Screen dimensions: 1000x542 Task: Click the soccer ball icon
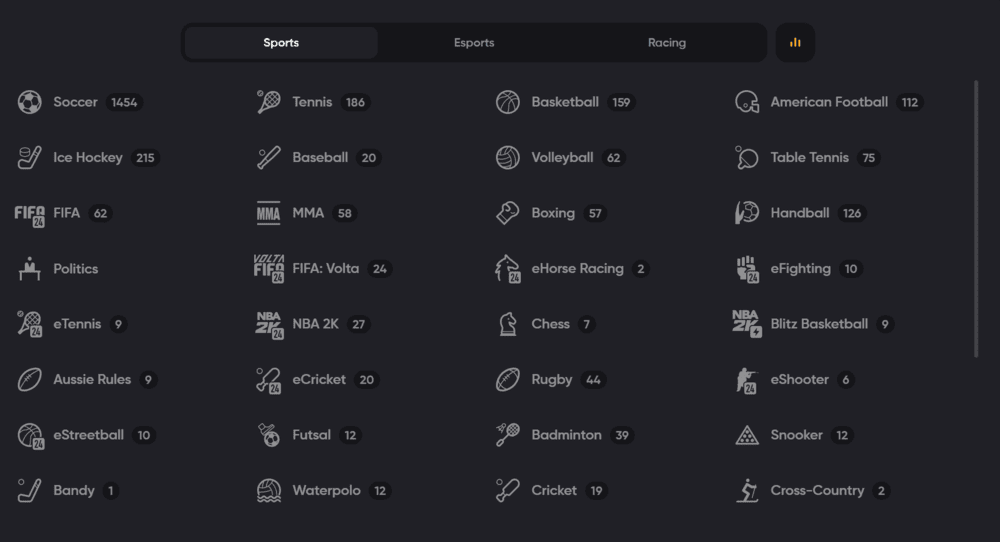[29, 102]
